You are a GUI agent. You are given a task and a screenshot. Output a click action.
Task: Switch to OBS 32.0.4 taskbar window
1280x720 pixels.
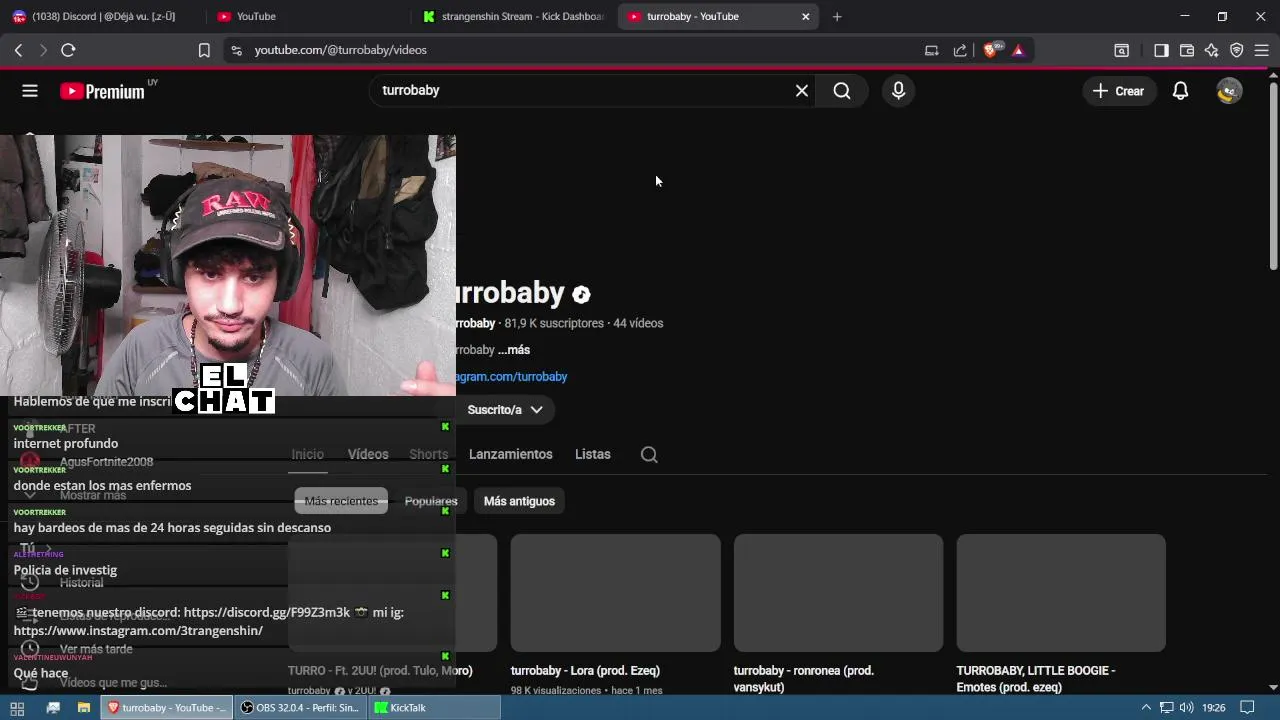(x=300, y=708)
